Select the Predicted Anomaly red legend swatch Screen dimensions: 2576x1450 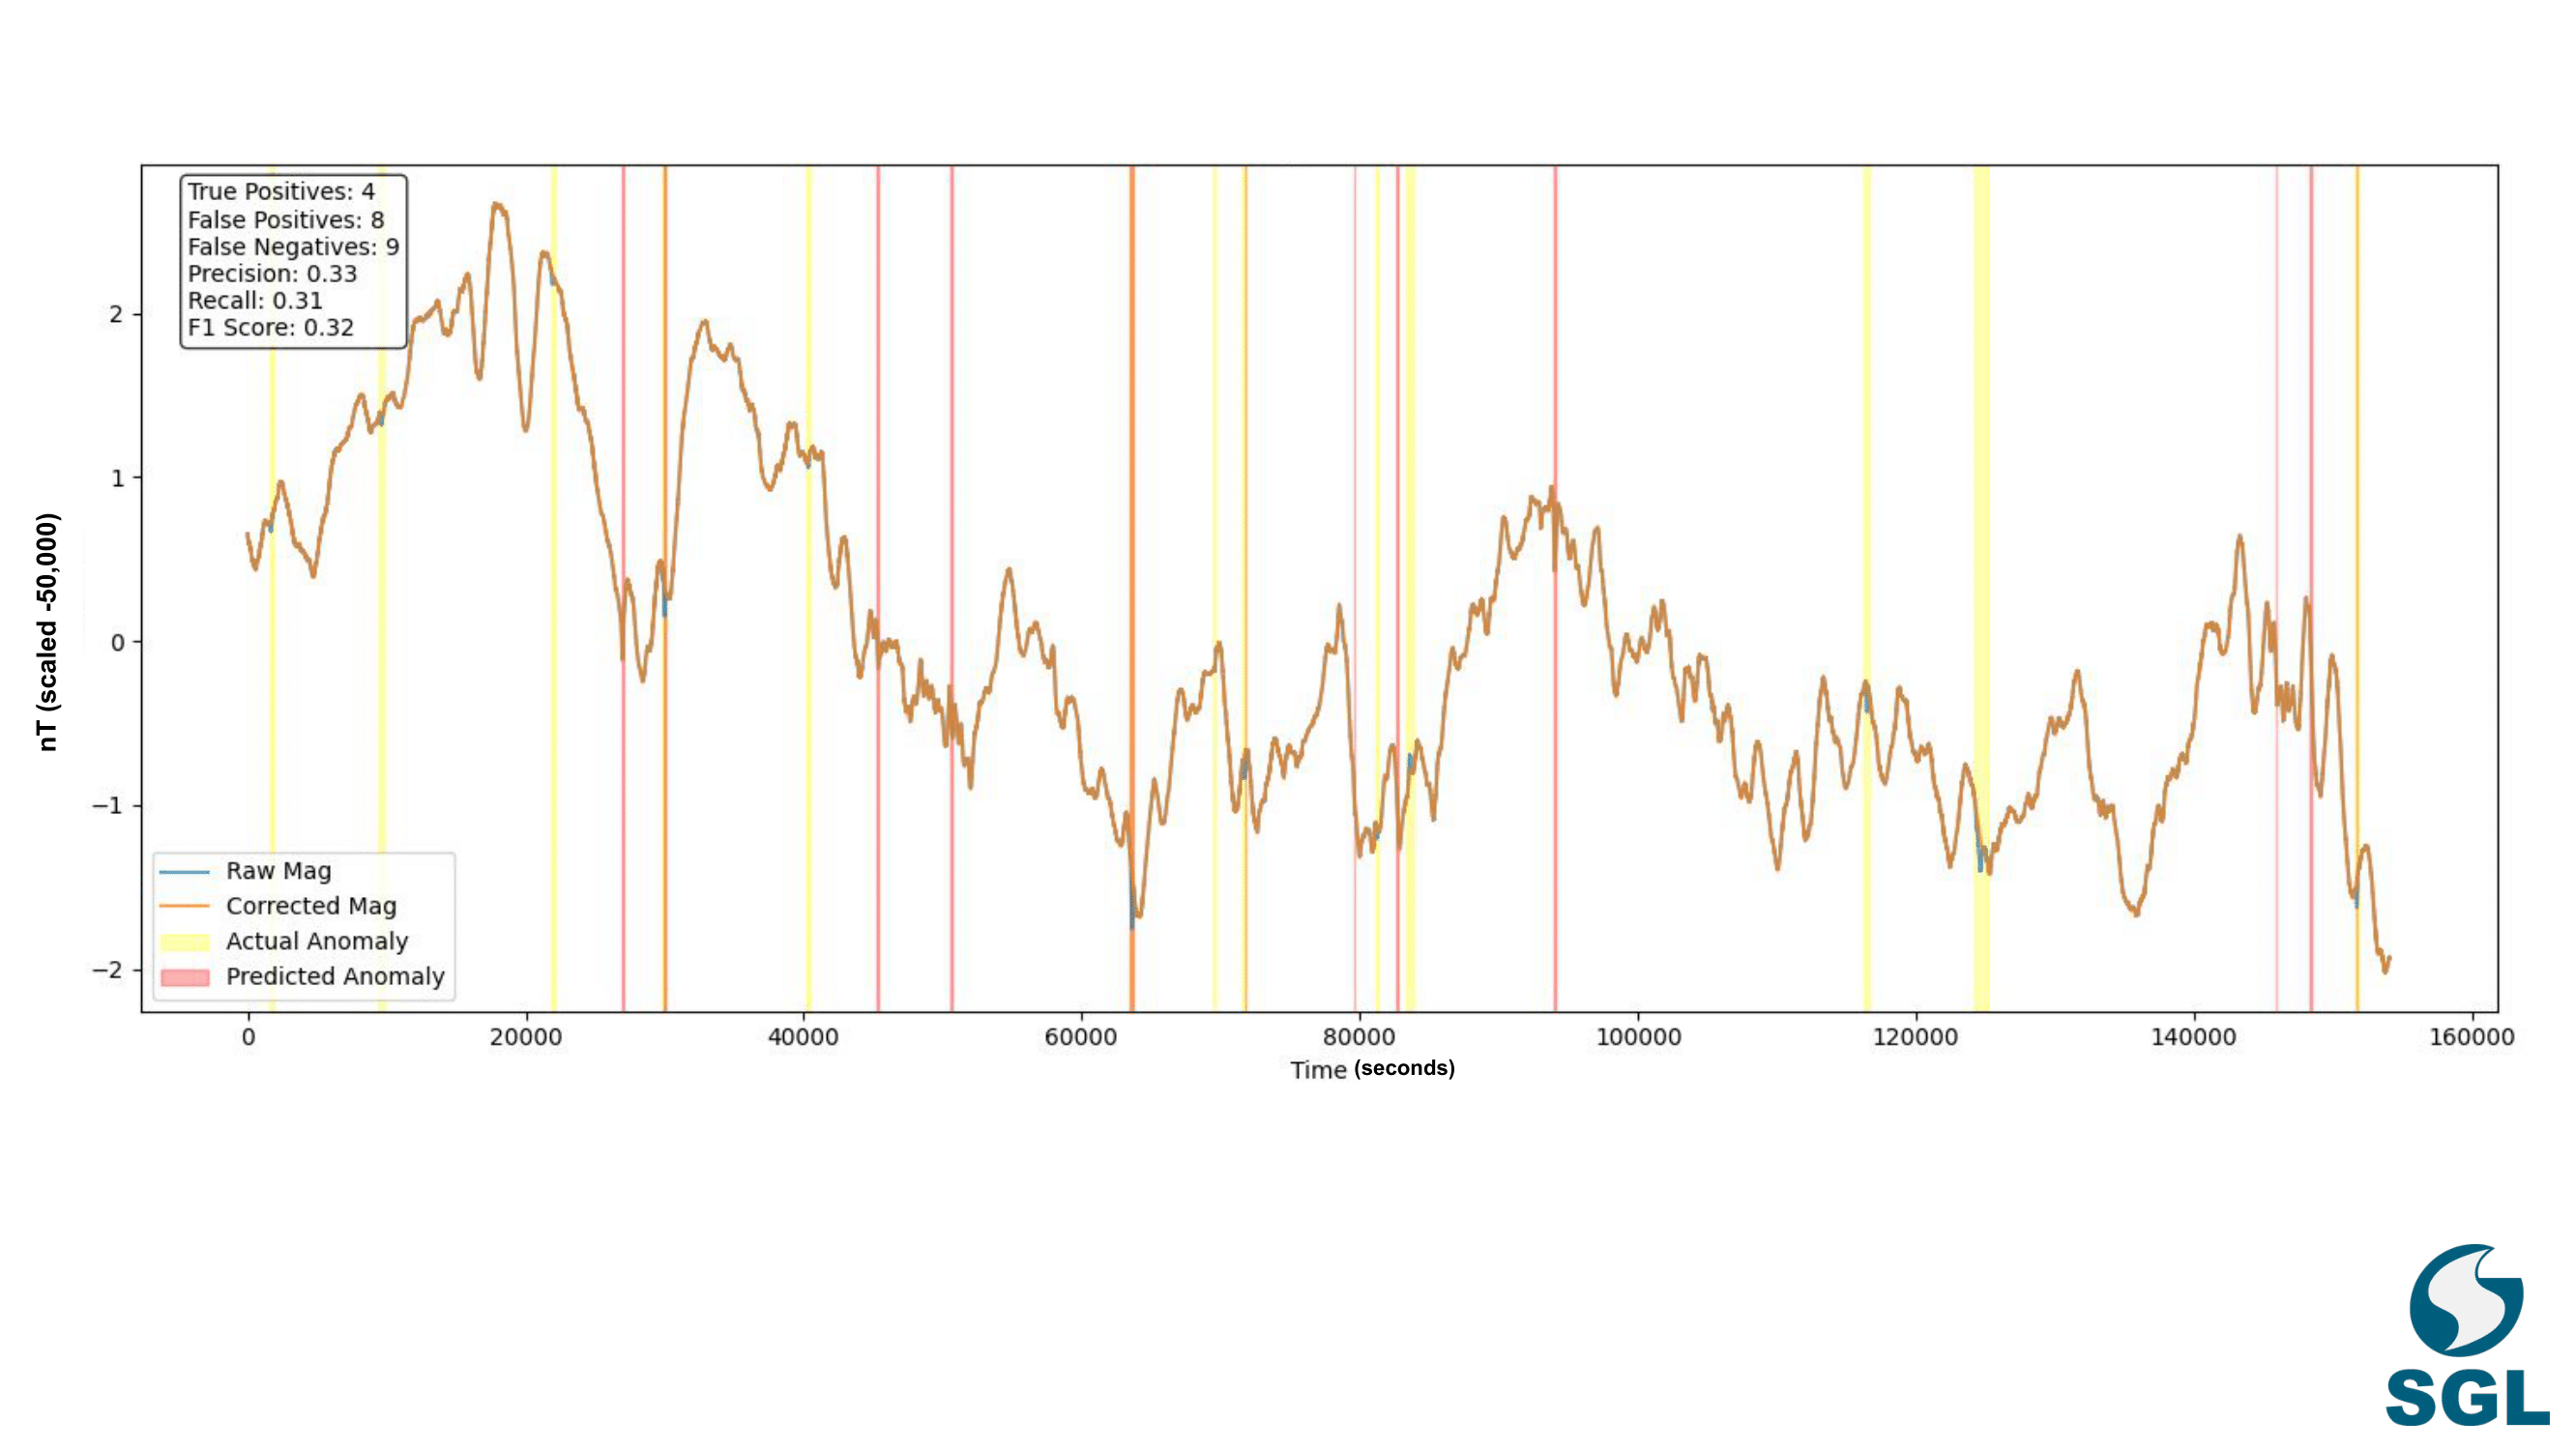coord(184,977)
